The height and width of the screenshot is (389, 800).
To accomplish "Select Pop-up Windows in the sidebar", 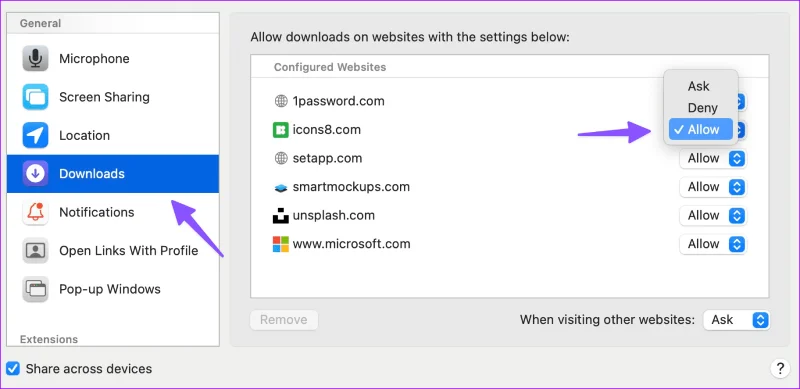I will coord(113,289).
